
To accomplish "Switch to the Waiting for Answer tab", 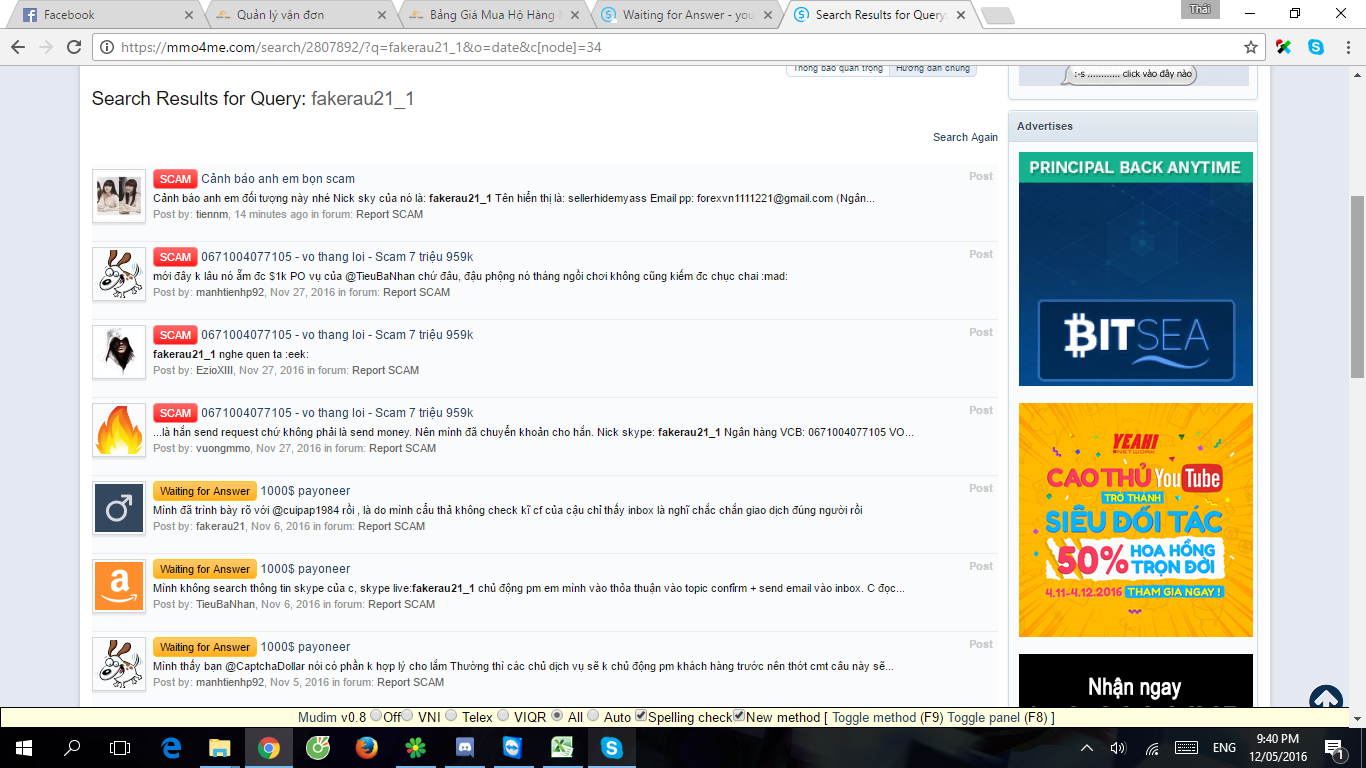I will click(688, 15).
